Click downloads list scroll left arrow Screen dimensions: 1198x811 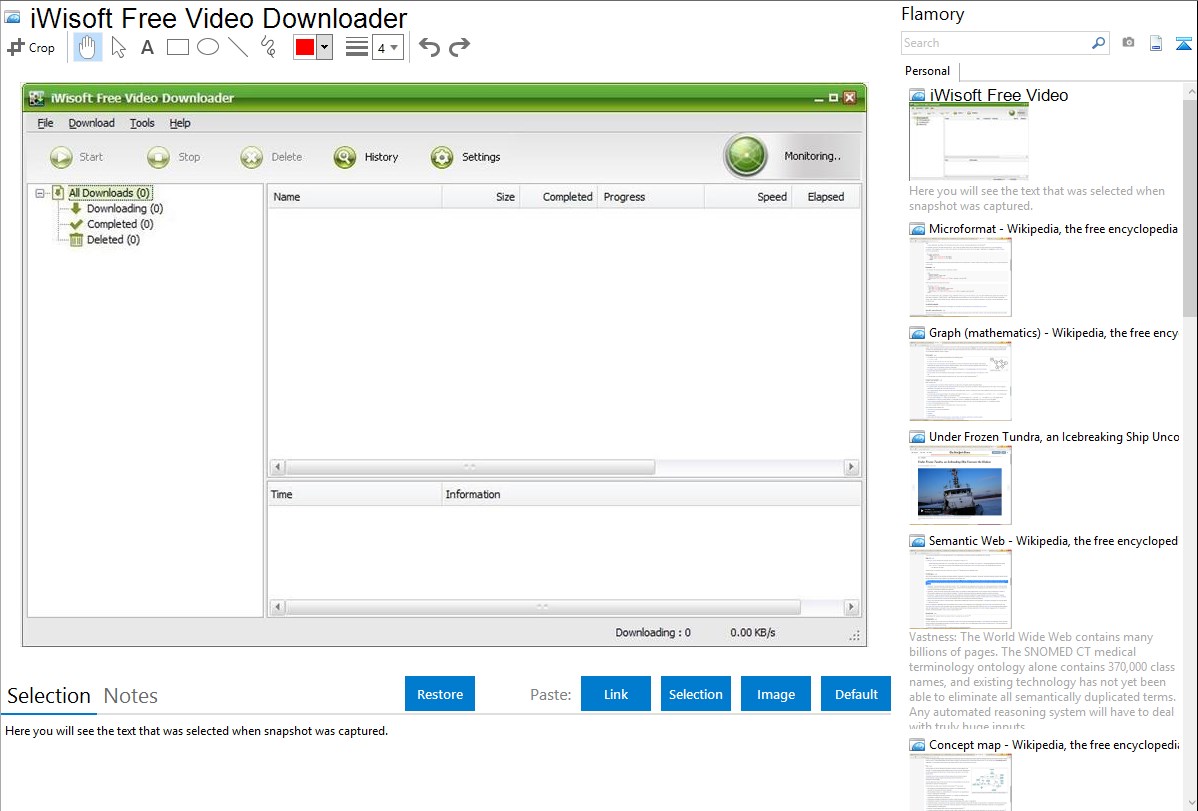click(278, 467)
